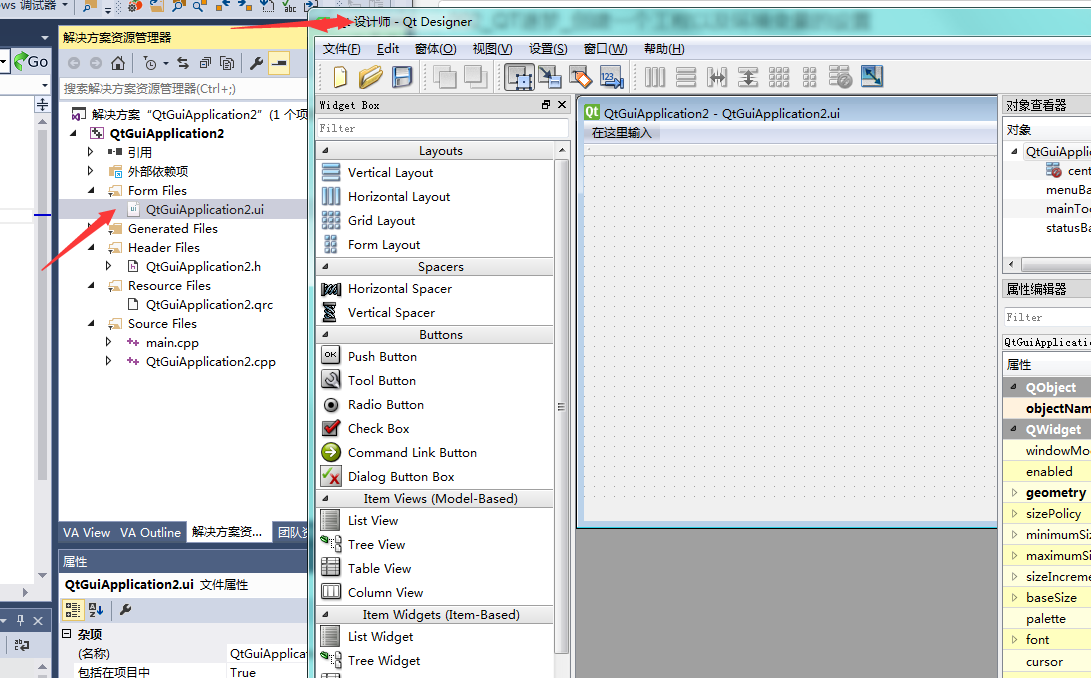Open Properties wrench icon in Solution Explorer toolbar
This screenshot has height=678, width=1091.
tap(256, 63)
